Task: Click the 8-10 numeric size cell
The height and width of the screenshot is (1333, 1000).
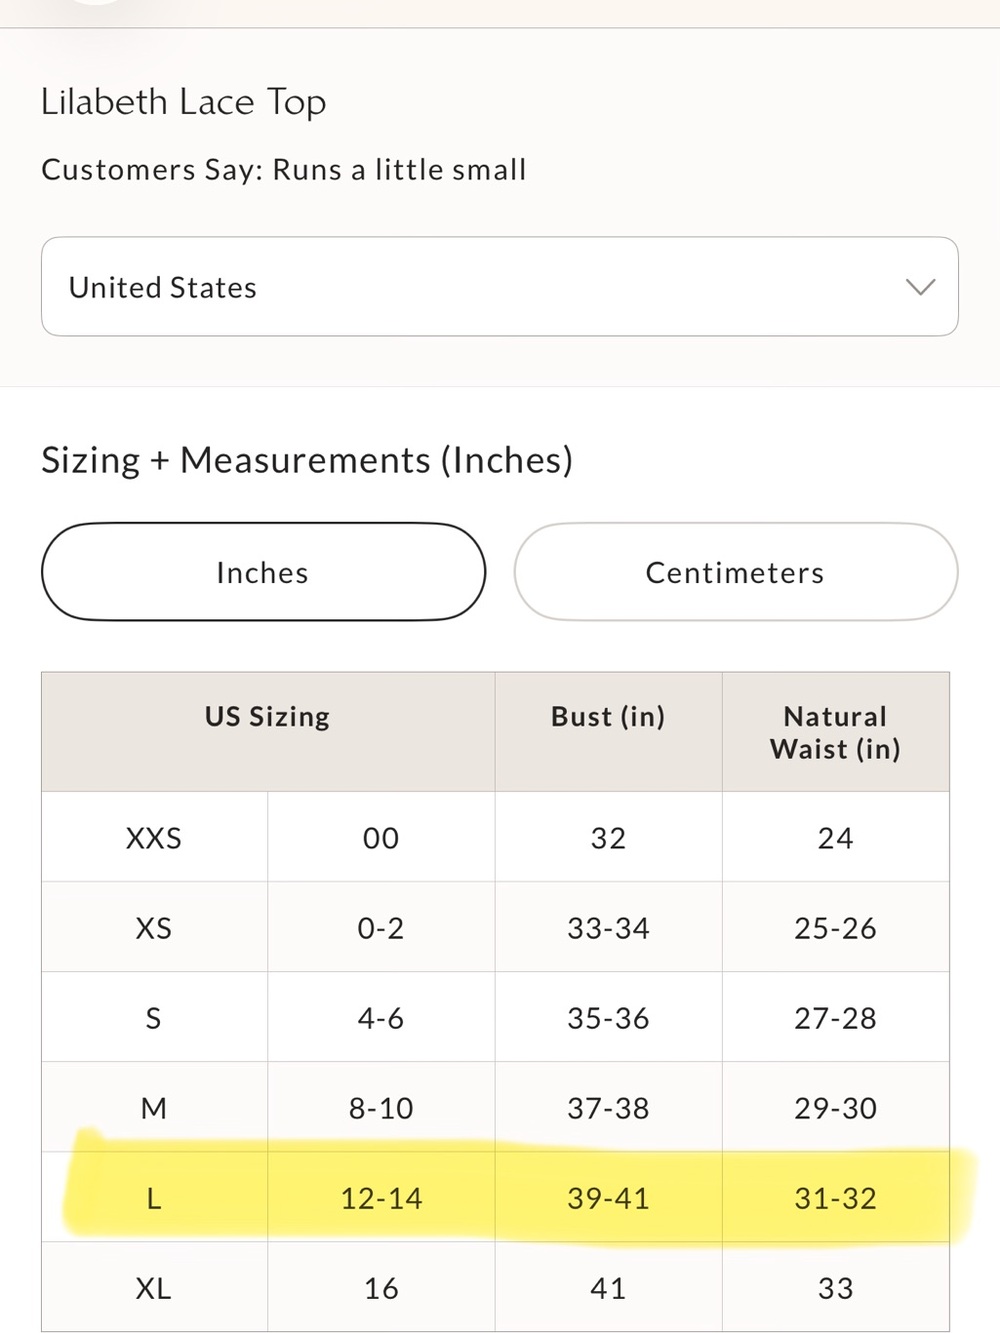Action: click(x=381, y=1107)
